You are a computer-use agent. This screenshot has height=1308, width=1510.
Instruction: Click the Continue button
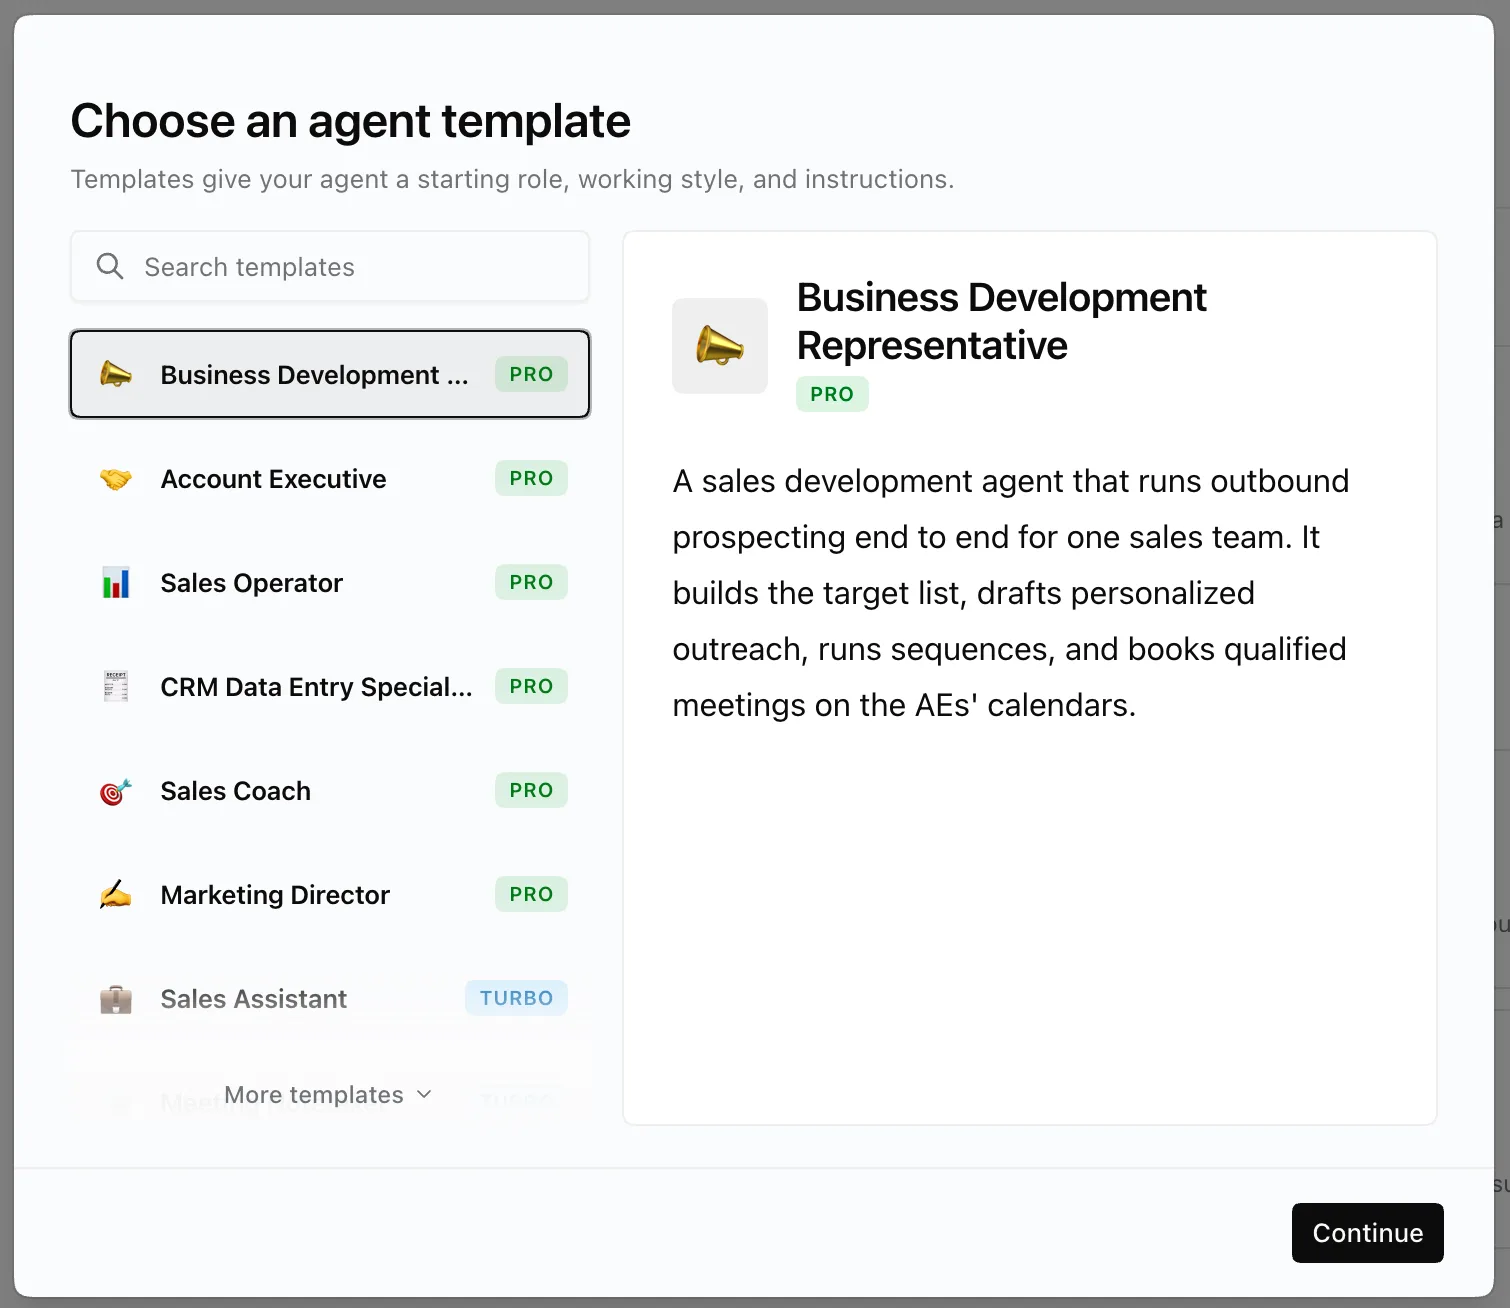click(1367, 1233)
